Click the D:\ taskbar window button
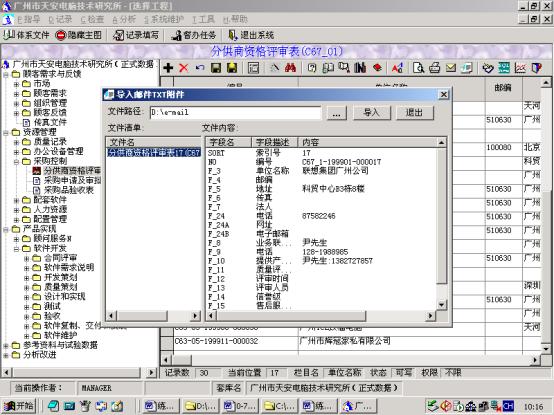This screenshot has width=554, height=415. (200, 406)
